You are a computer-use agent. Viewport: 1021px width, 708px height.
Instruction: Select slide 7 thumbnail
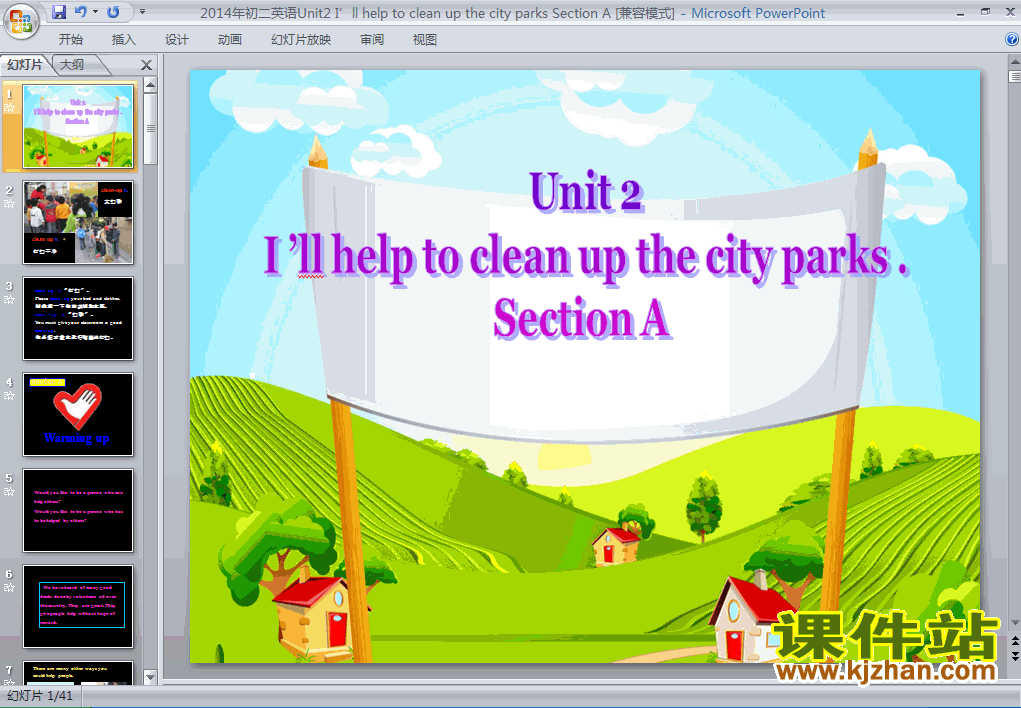click(x=78, y=672)
